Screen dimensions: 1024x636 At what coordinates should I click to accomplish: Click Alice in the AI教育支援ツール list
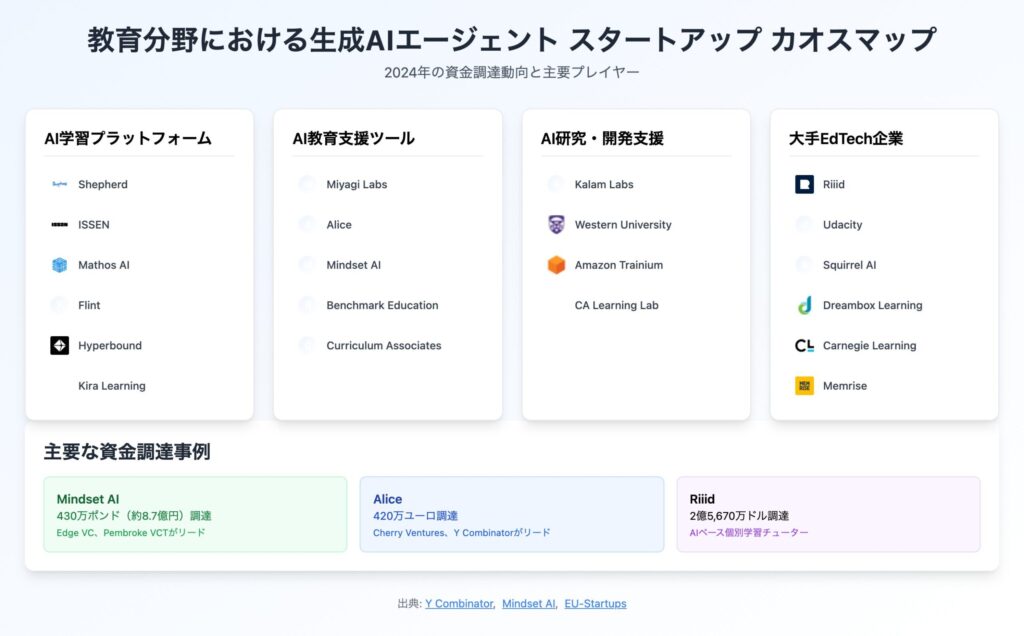click(339, 225)
